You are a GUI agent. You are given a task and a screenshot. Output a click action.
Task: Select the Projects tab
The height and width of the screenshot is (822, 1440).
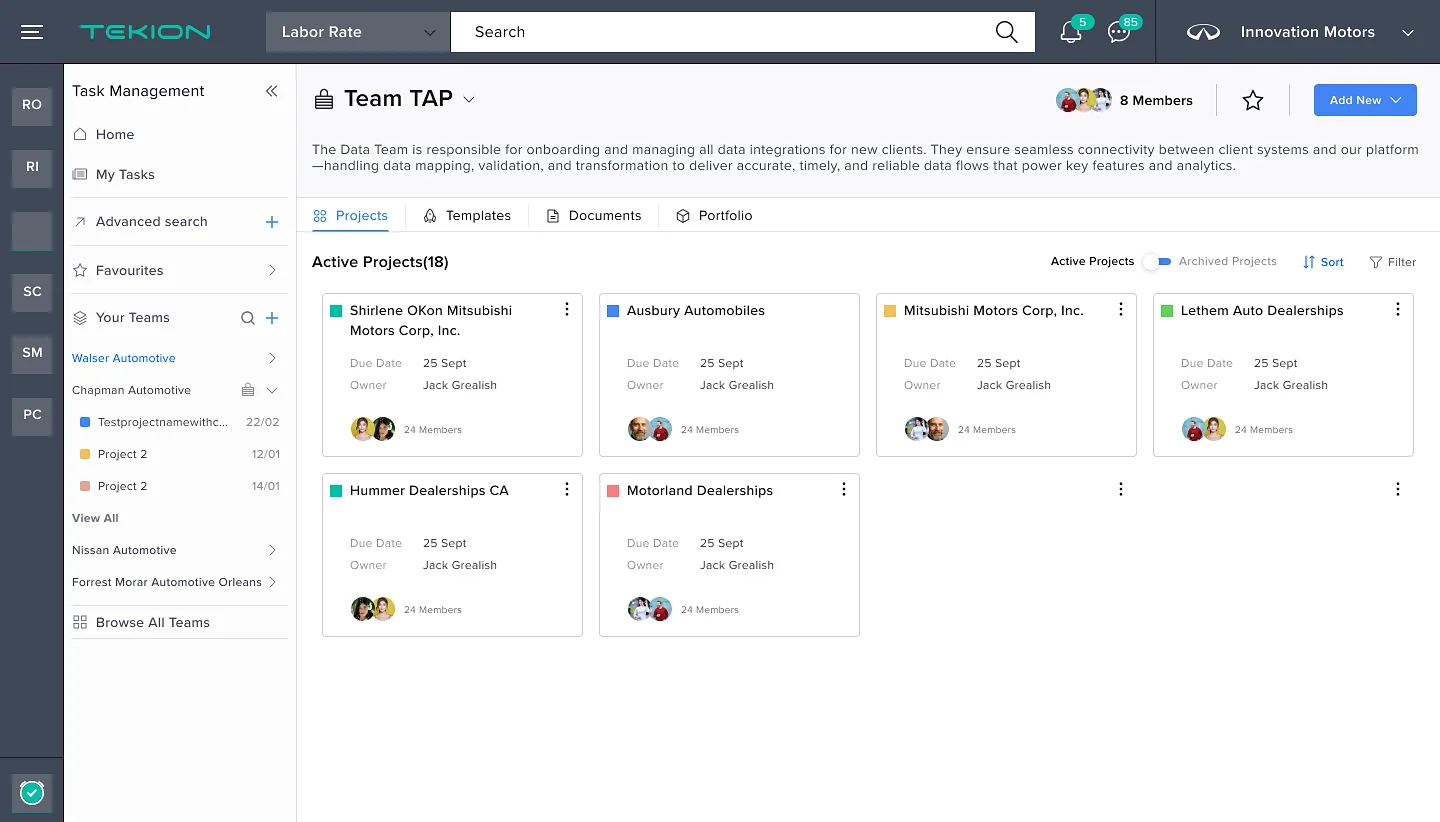(350, 216)
